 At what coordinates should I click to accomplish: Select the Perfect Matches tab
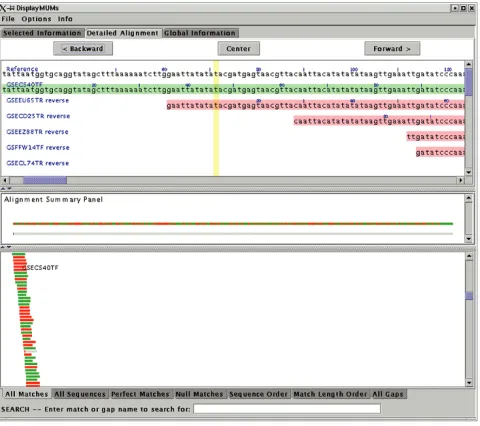(140, 394)
